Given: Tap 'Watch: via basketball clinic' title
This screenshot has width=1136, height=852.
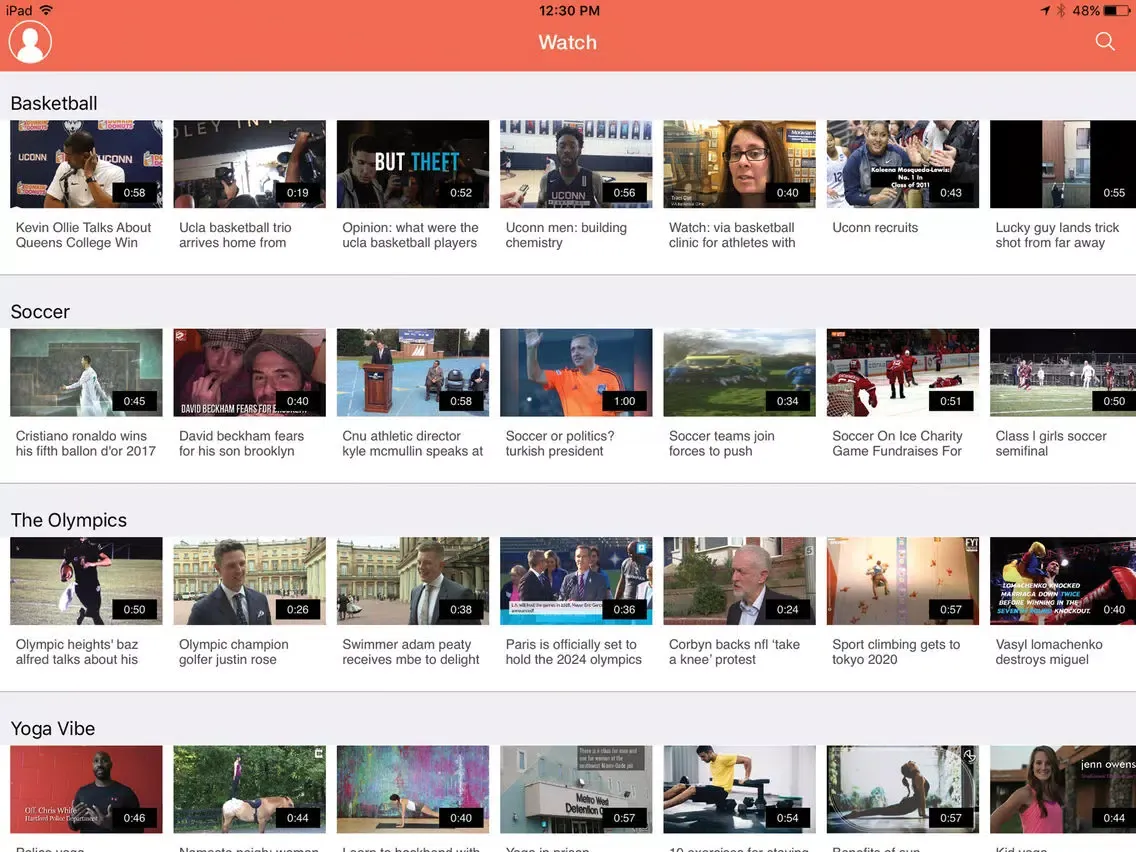Looking at the screenshot, I should (732, 235).
